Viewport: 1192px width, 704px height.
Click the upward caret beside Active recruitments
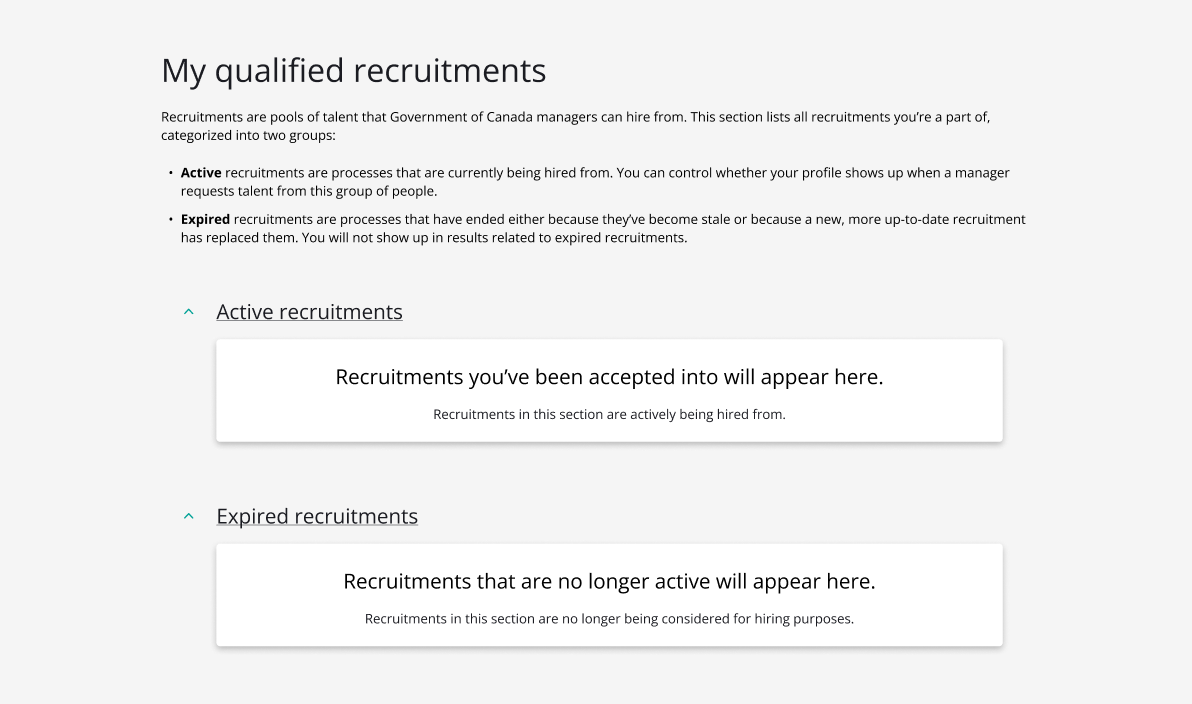pos(188,311)
